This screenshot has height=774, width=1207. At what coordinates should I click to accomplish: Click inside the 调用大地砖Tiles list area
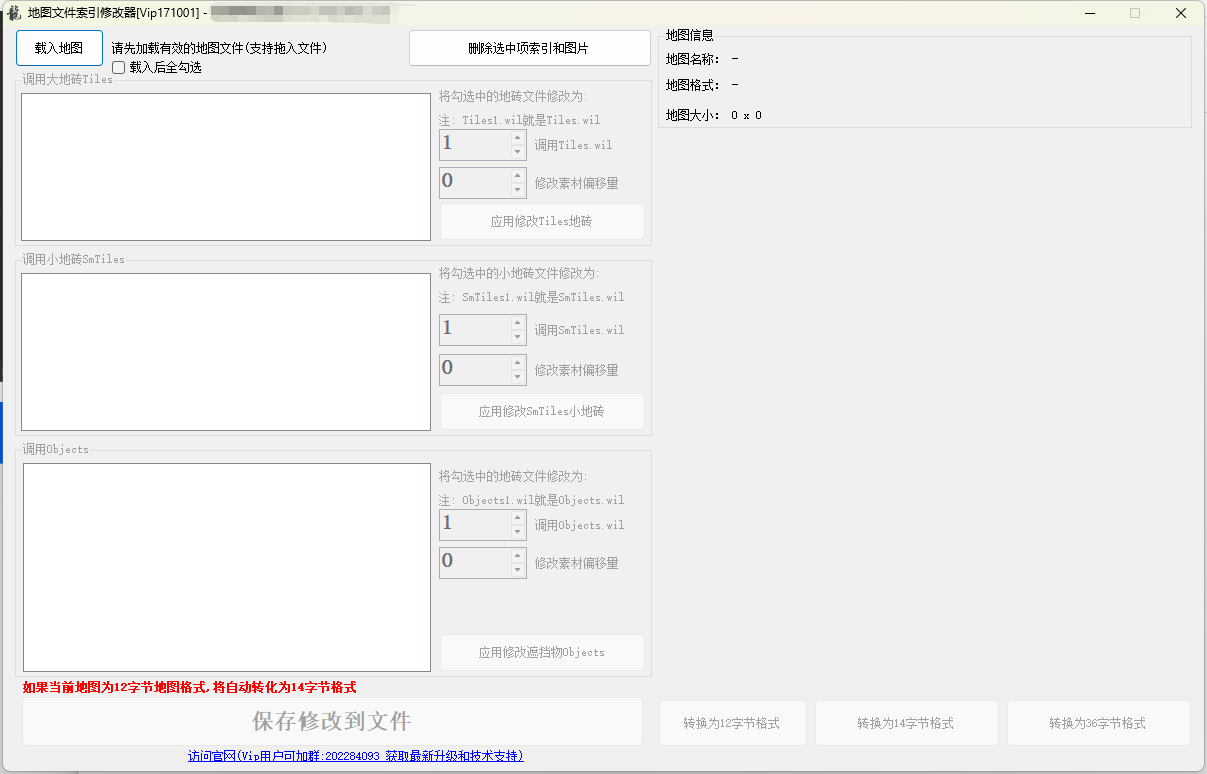point(225,165)
